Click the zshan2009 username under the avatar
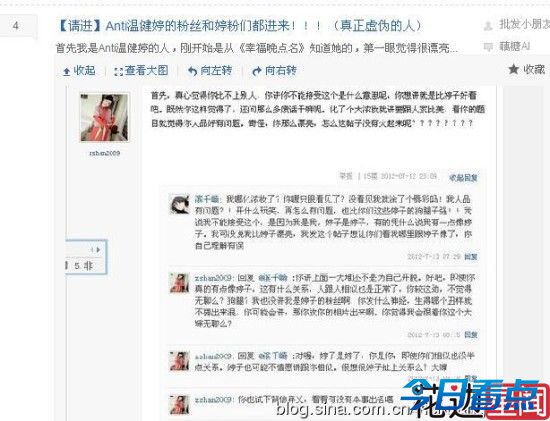Screen dimensions: 550x421 (105, 153)
